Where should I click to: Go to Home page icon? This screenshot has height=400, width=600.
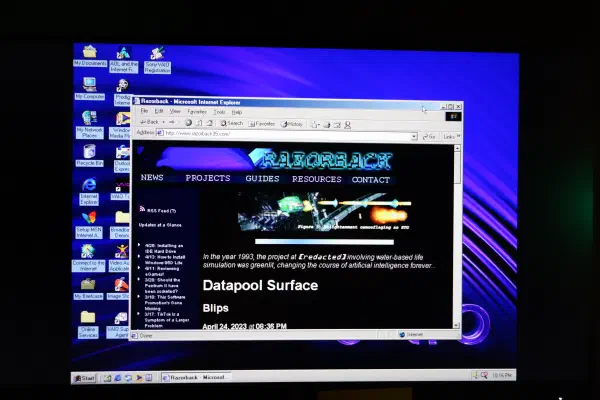click(x=210, y=123)
